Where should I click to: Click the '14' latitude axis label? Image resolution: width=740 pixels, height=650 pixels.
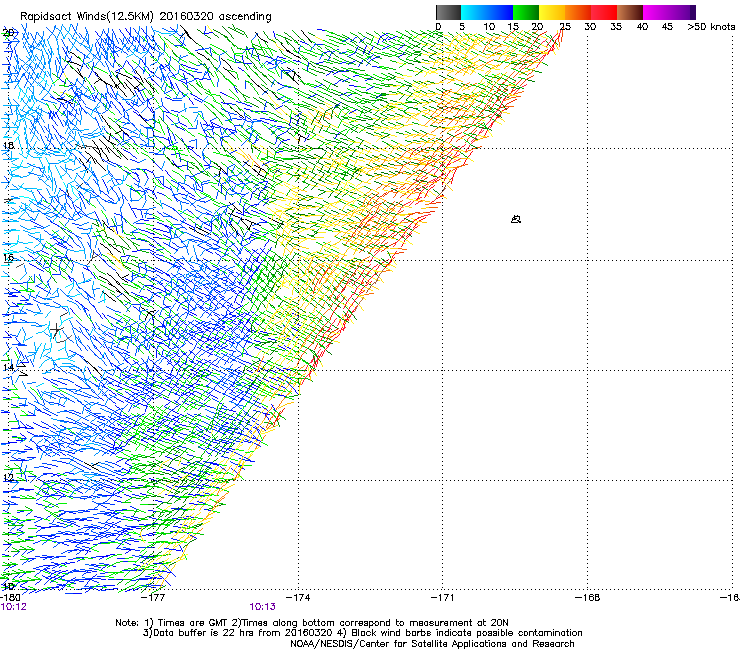pos(8,367)
